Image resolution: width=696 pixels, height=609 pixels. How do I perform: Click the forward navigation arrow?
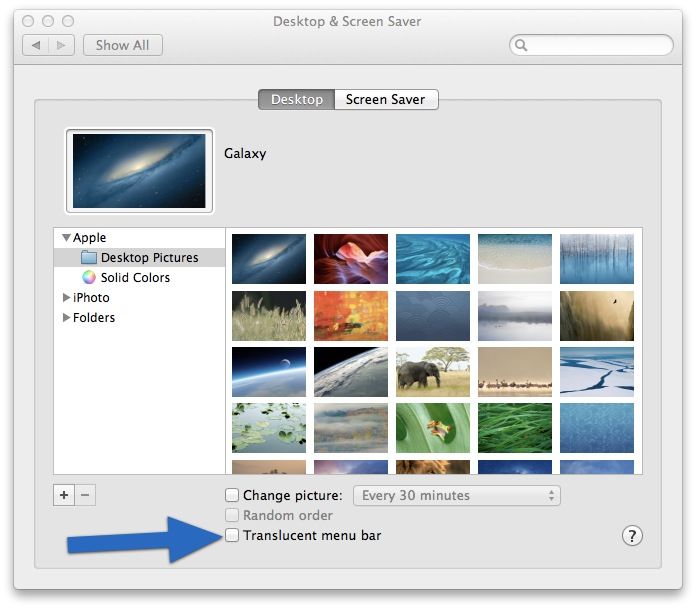[x=62, y=46]
